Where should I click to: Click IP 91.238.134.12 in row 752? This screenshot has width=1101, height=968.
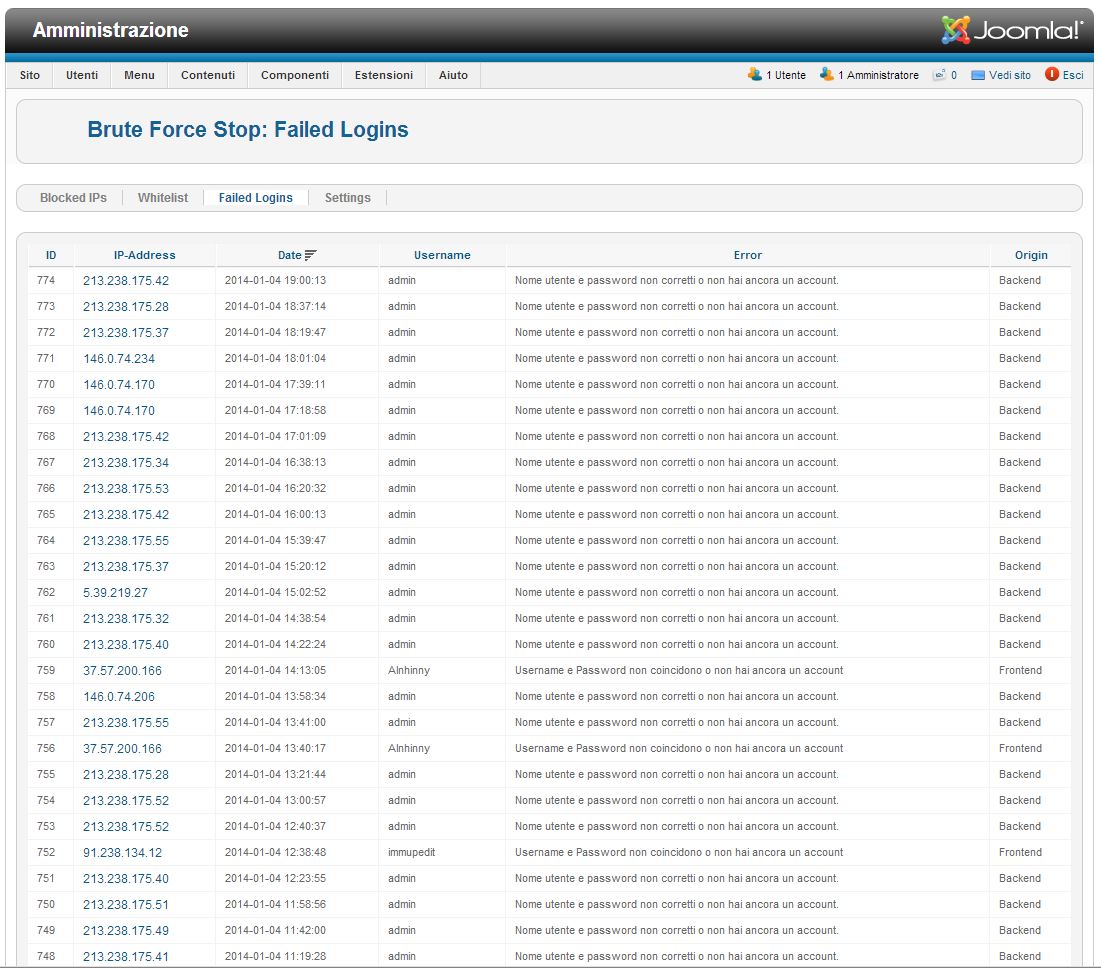(122, 853)
